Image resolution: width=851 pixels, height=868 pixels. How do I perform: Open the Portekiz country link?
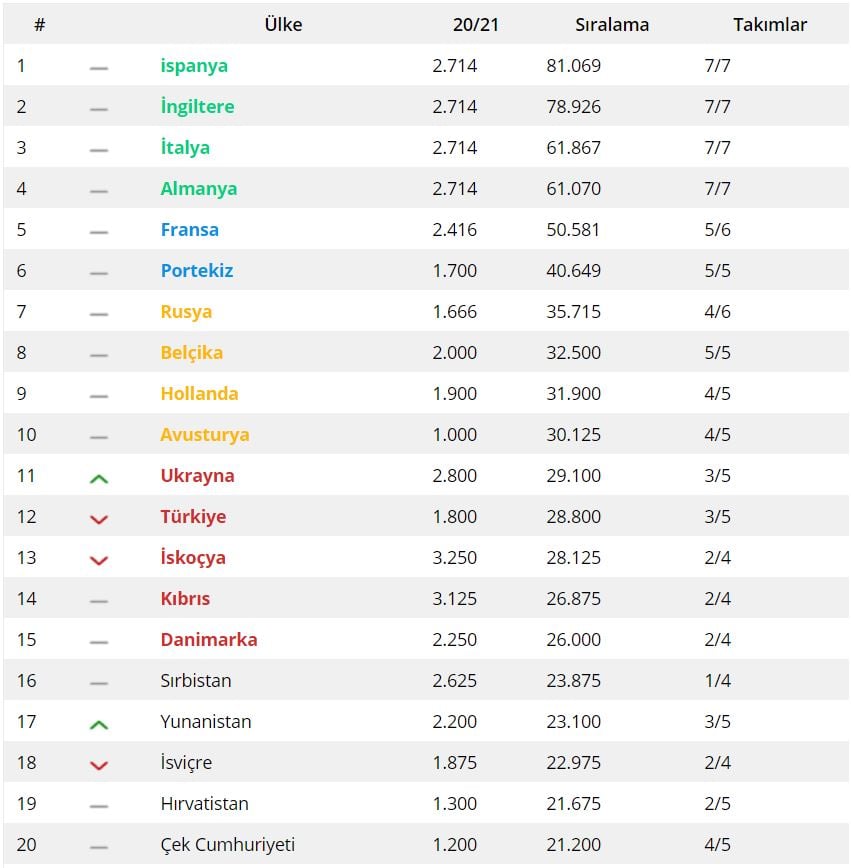(197, 270)
